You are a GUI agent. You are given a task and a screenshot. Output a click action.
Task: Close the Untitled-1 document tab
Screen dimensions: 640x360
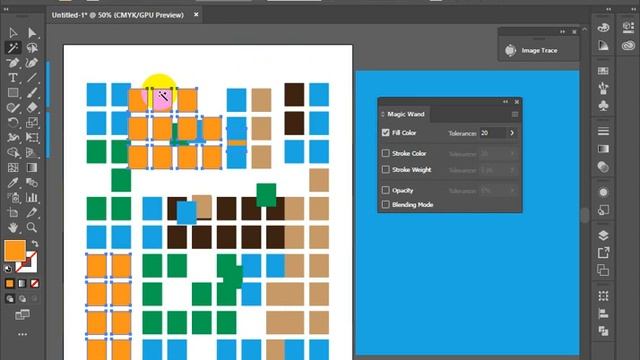coord(196,15)
